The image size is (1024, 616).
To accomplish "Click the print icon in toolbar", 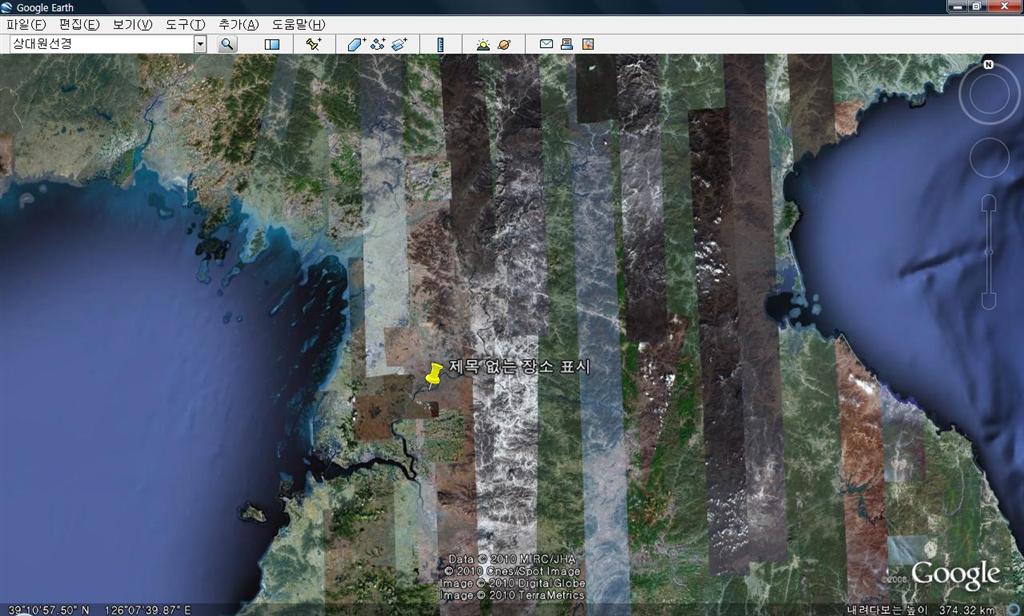I will pos(567,44).
